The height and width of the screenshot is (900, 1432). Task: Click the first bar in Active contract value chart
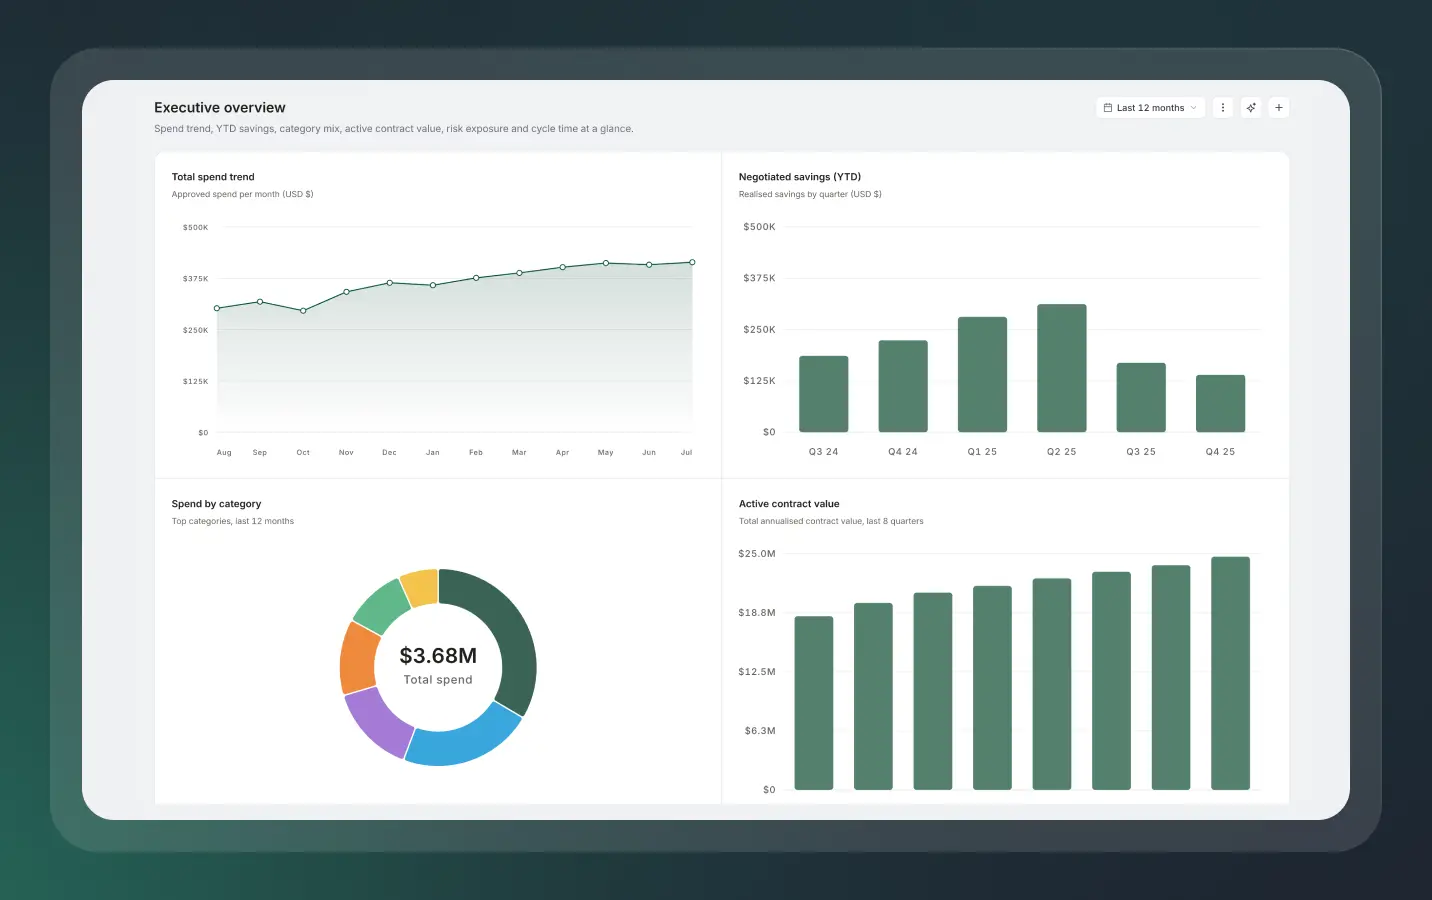(x=814, y=703)
